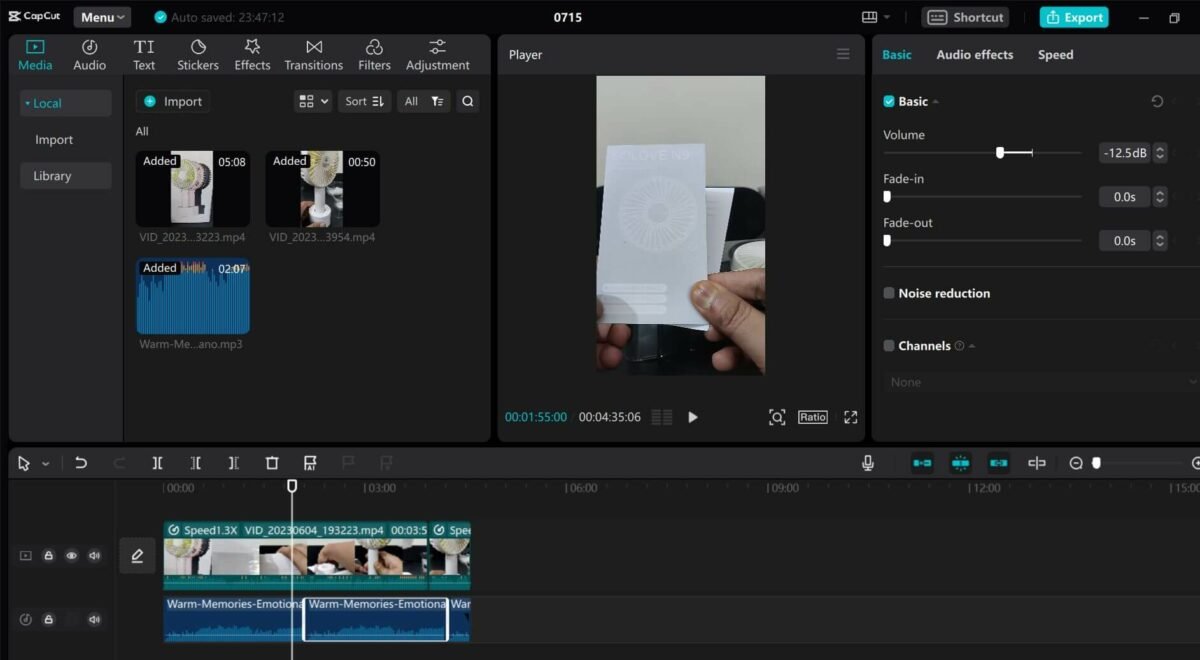Switch to the Audio effects tab

974,55
